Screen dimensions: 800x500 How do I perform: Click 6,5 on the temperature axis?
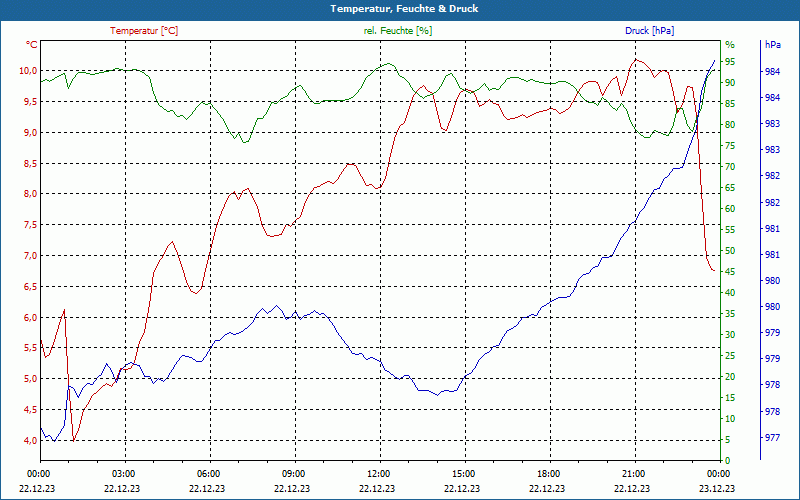(x=31, y=287)
